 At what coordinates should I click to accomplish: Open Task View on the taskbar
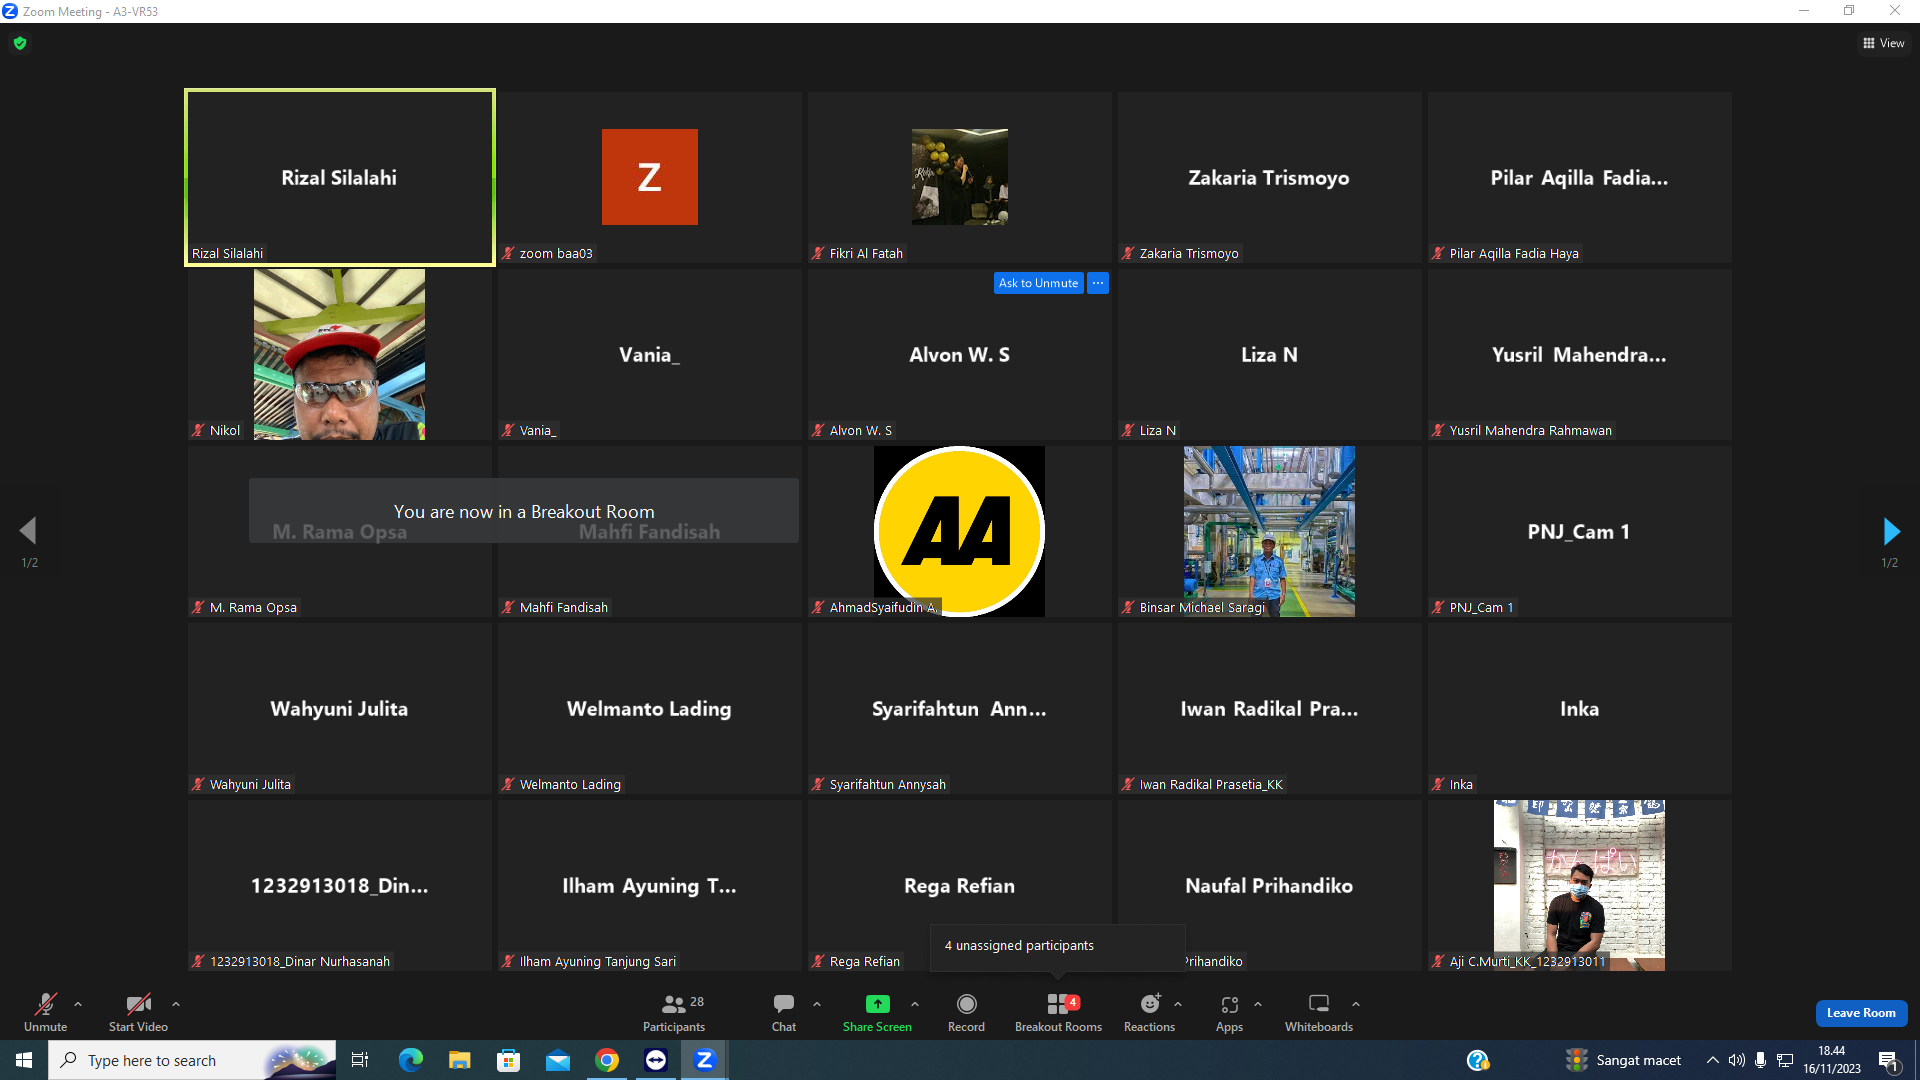tap(360, 1060)
